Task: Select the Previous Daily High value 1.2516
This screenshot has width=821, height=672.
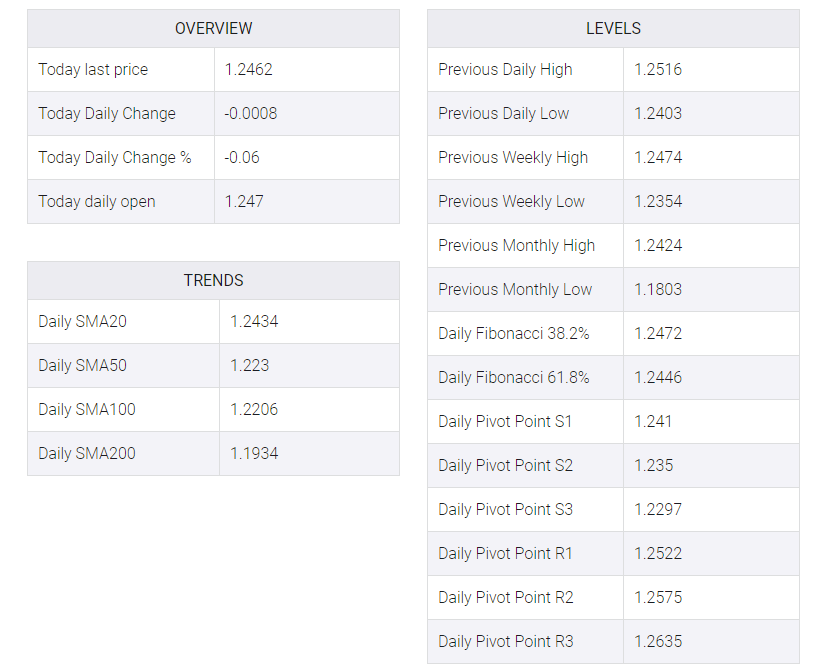Action: (658, 70)
